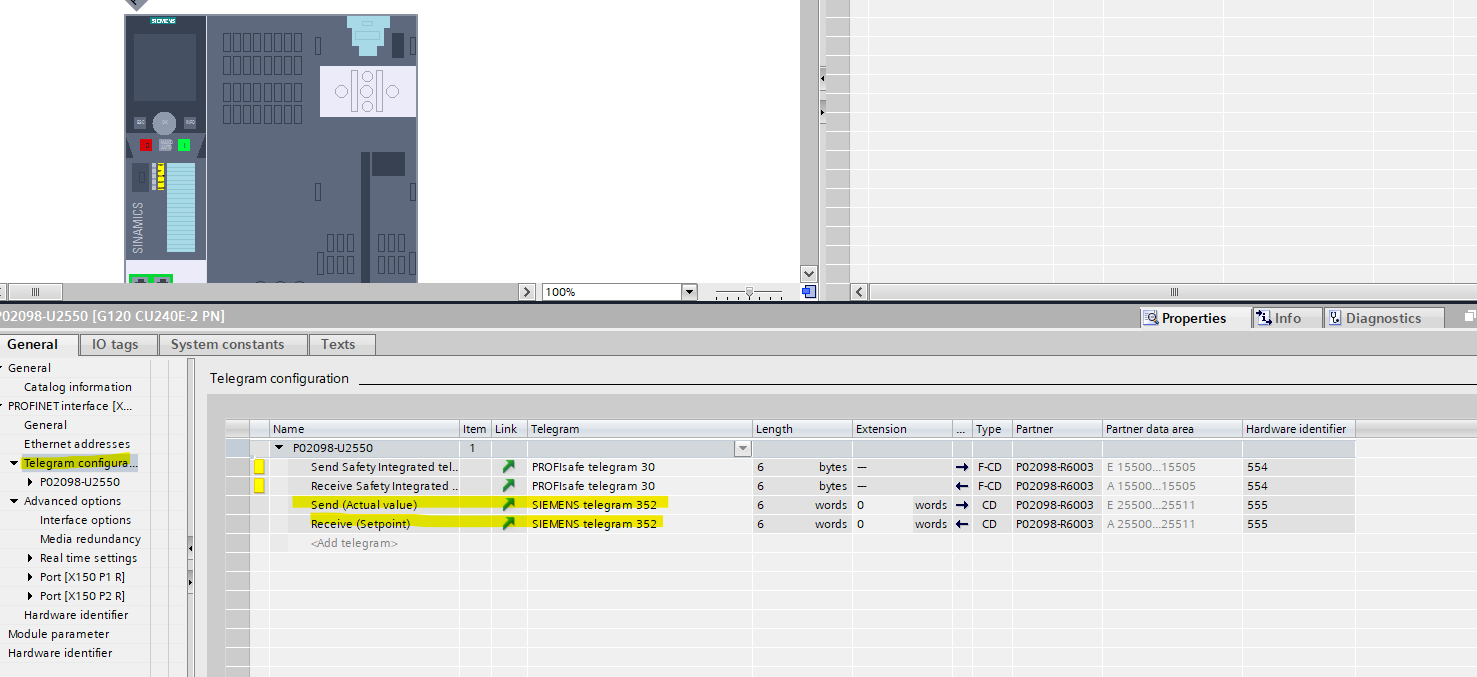Click direction arrow in Send Safety Integrated row
The height and width of the screenshot is (677, 1477).
coord(962,467)
